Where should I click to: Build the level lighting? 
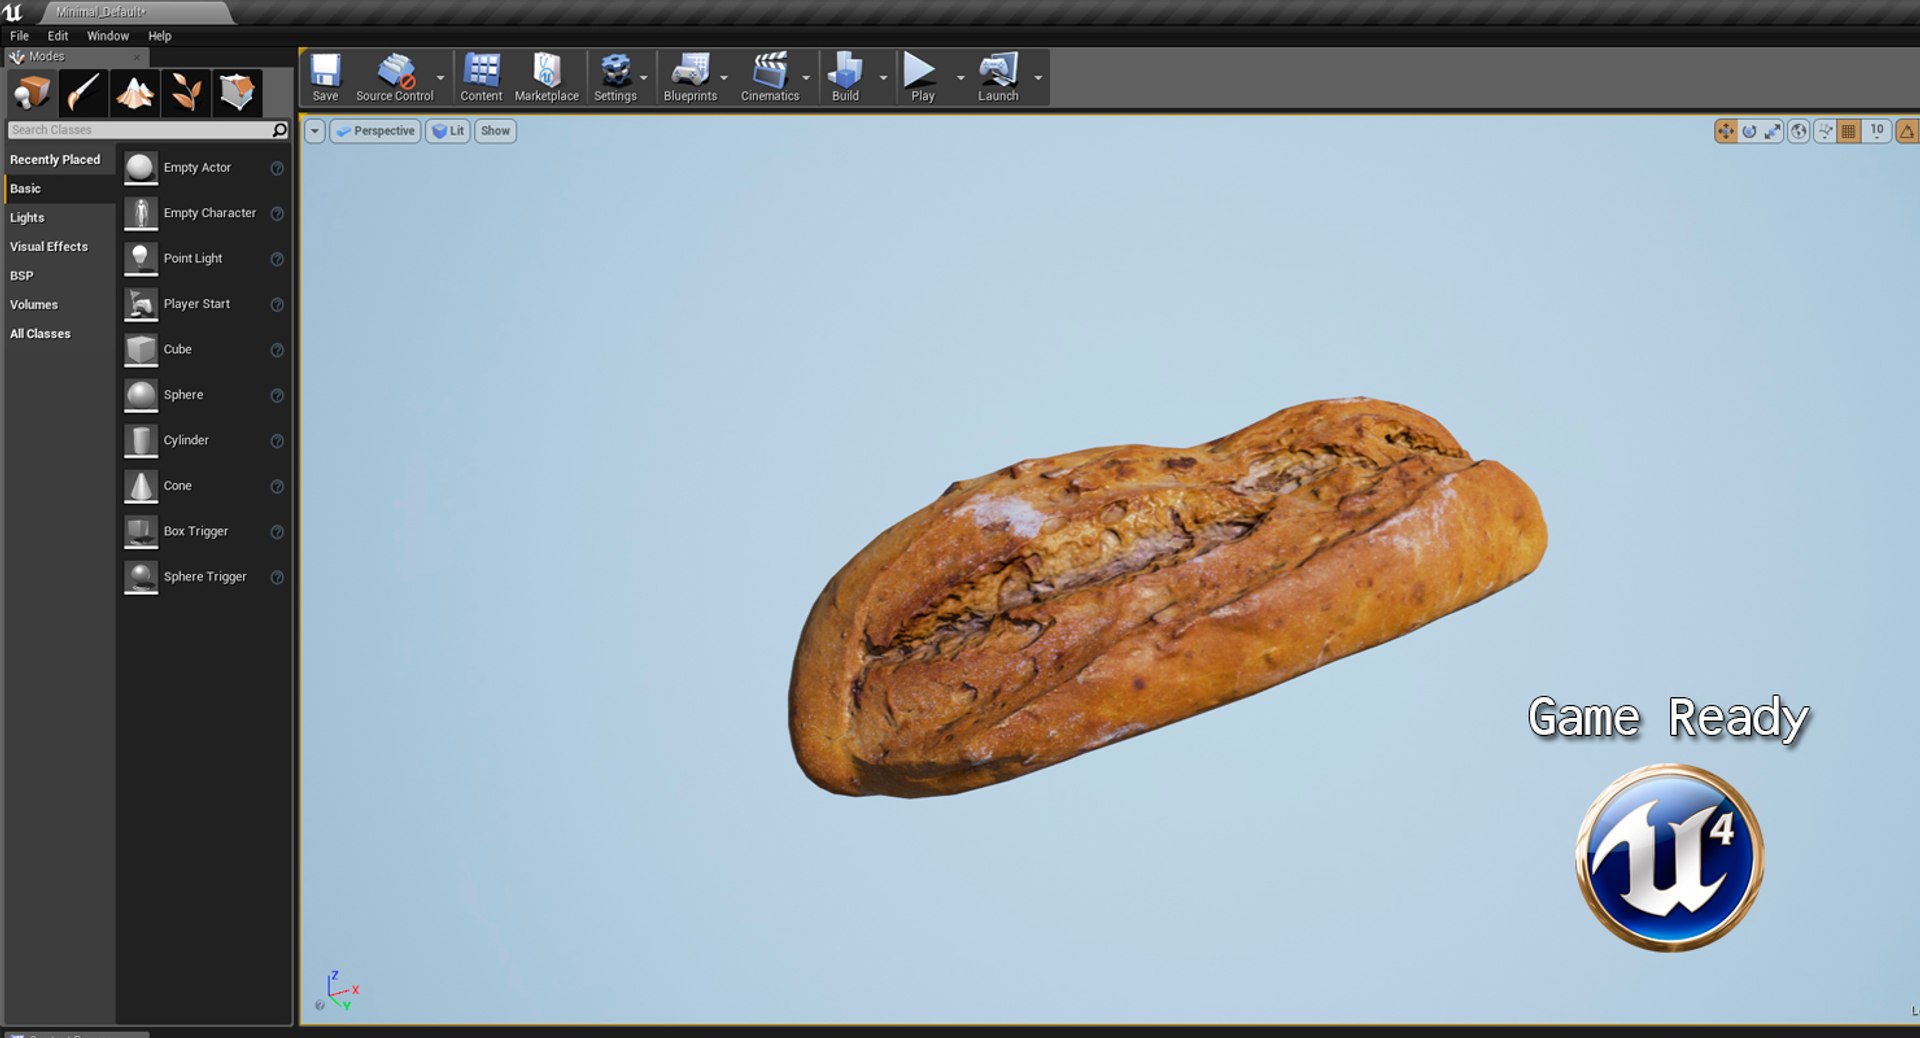point(845,77)
